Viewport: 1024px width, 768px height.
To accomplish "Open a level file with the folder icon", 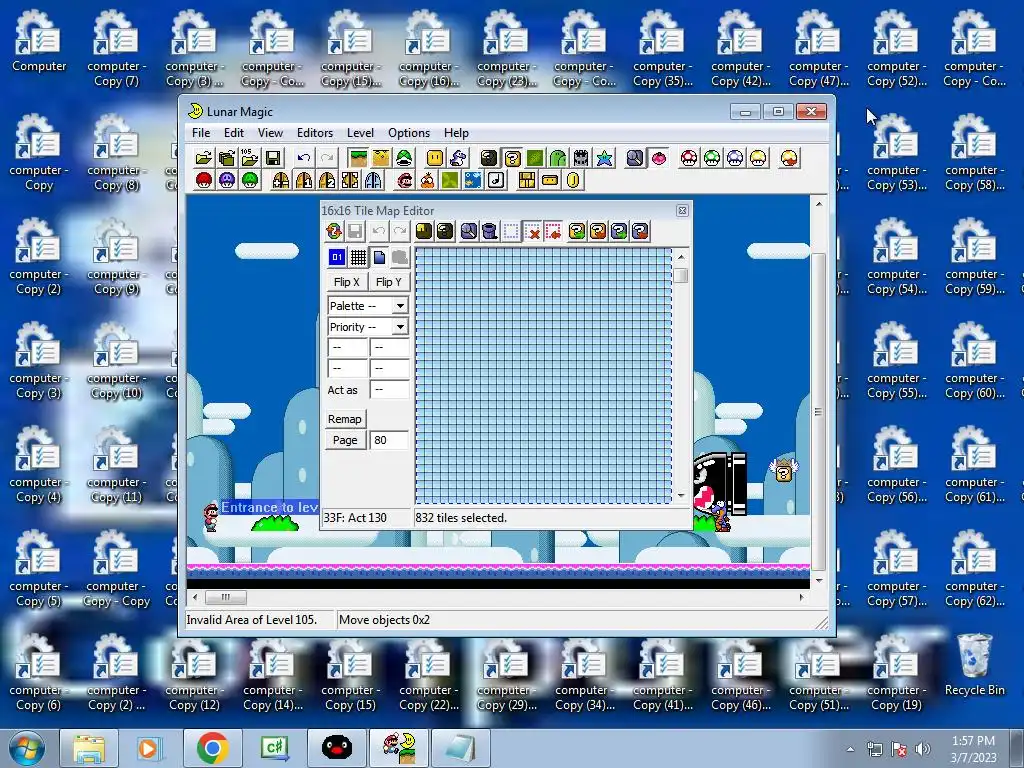I will point(204,157).
